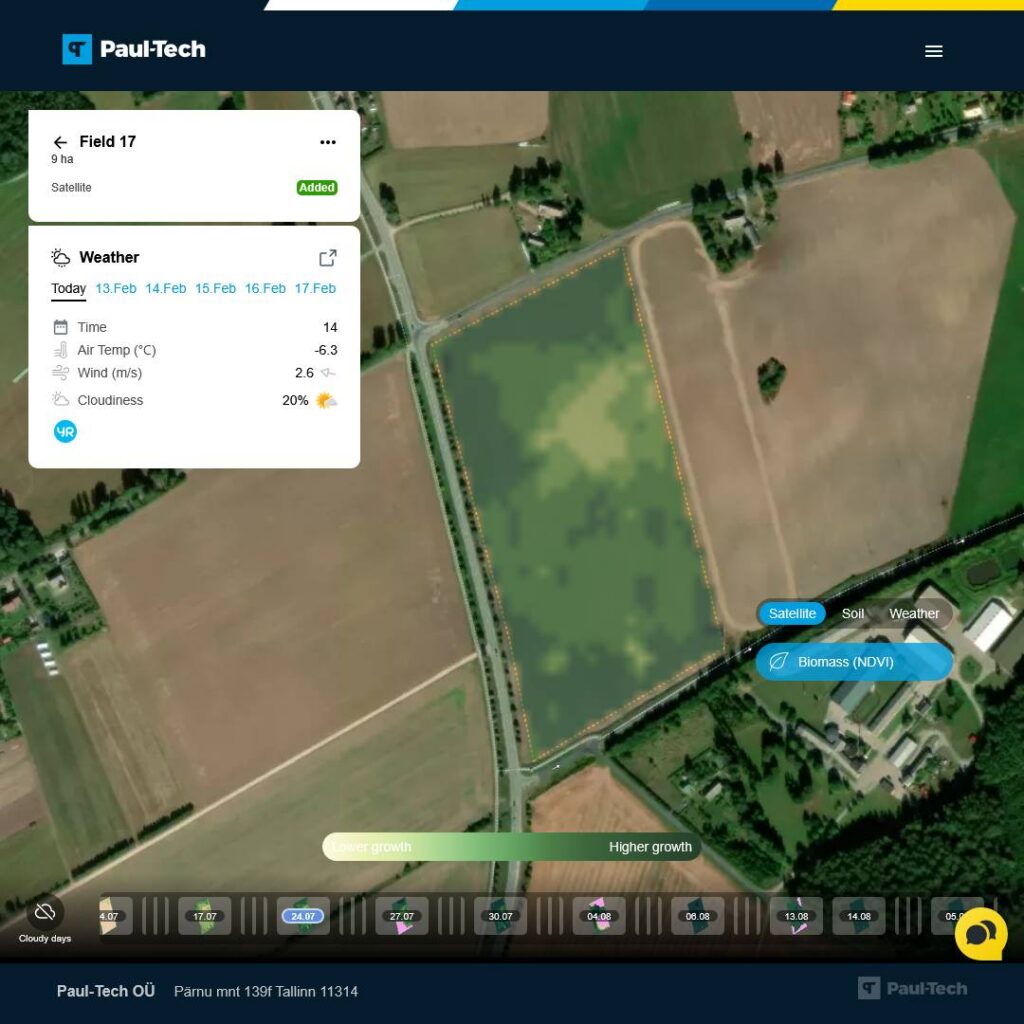Viewport: 1024px width, 1024px height.
Task: Show the 15.Feb weather forecast
Action: (x=215, y=288)
